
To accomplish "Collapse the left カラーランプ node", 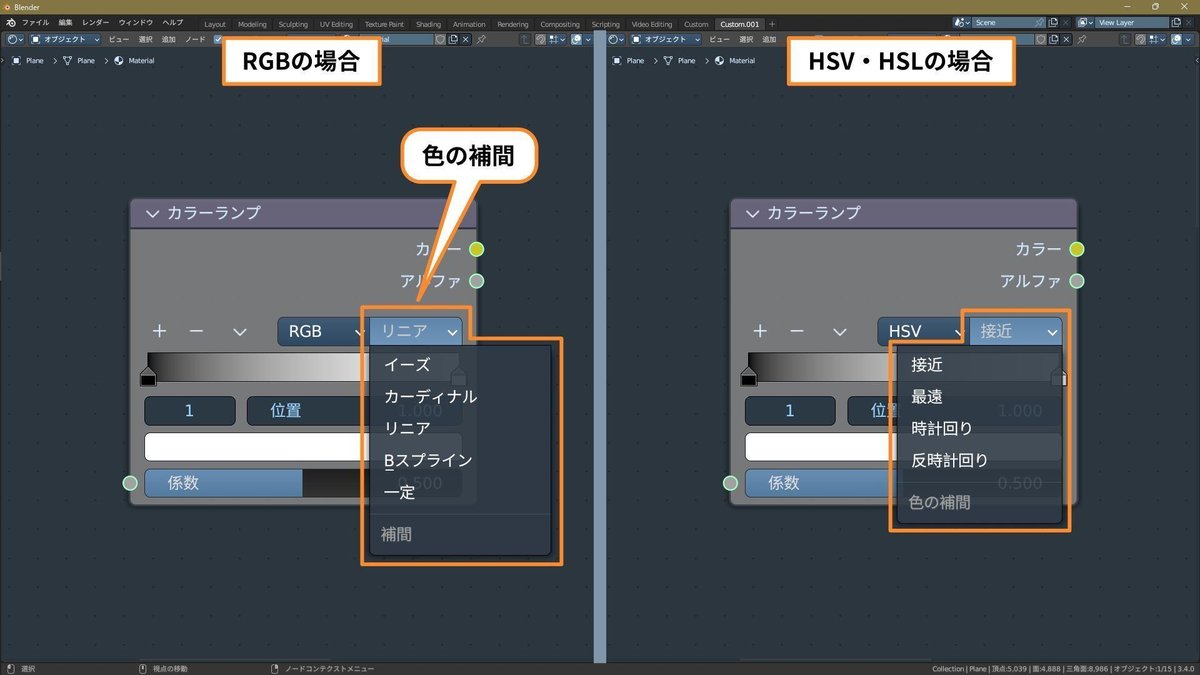I will pos(152,213).
